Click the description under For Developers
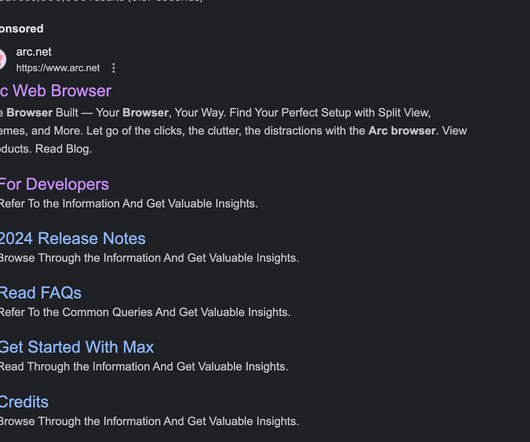This screenshot has width=530, height=442. [129, 204]
